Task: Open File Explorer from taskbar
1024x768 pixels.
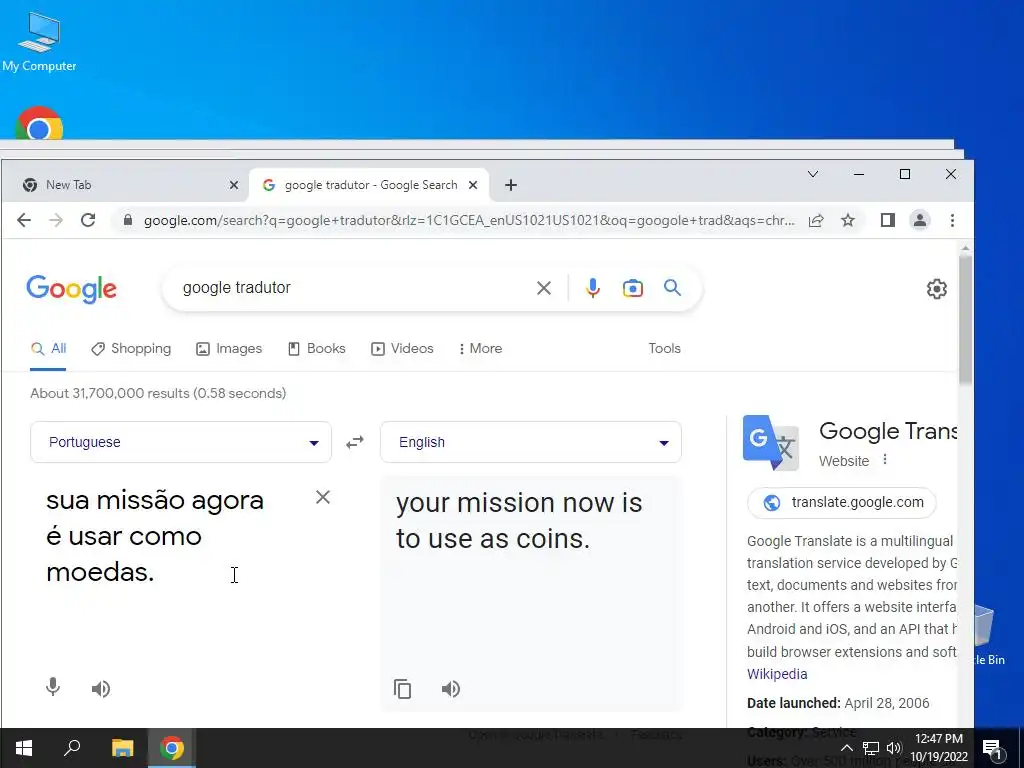Action: click(122, 748)
